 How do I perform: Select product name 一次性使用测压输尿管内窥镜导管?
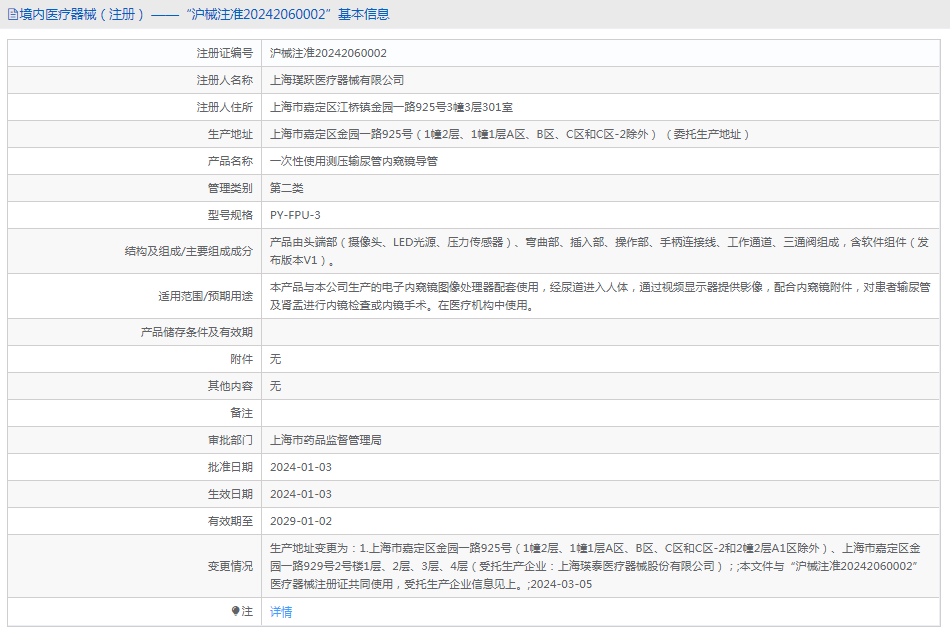pos(354,161)
